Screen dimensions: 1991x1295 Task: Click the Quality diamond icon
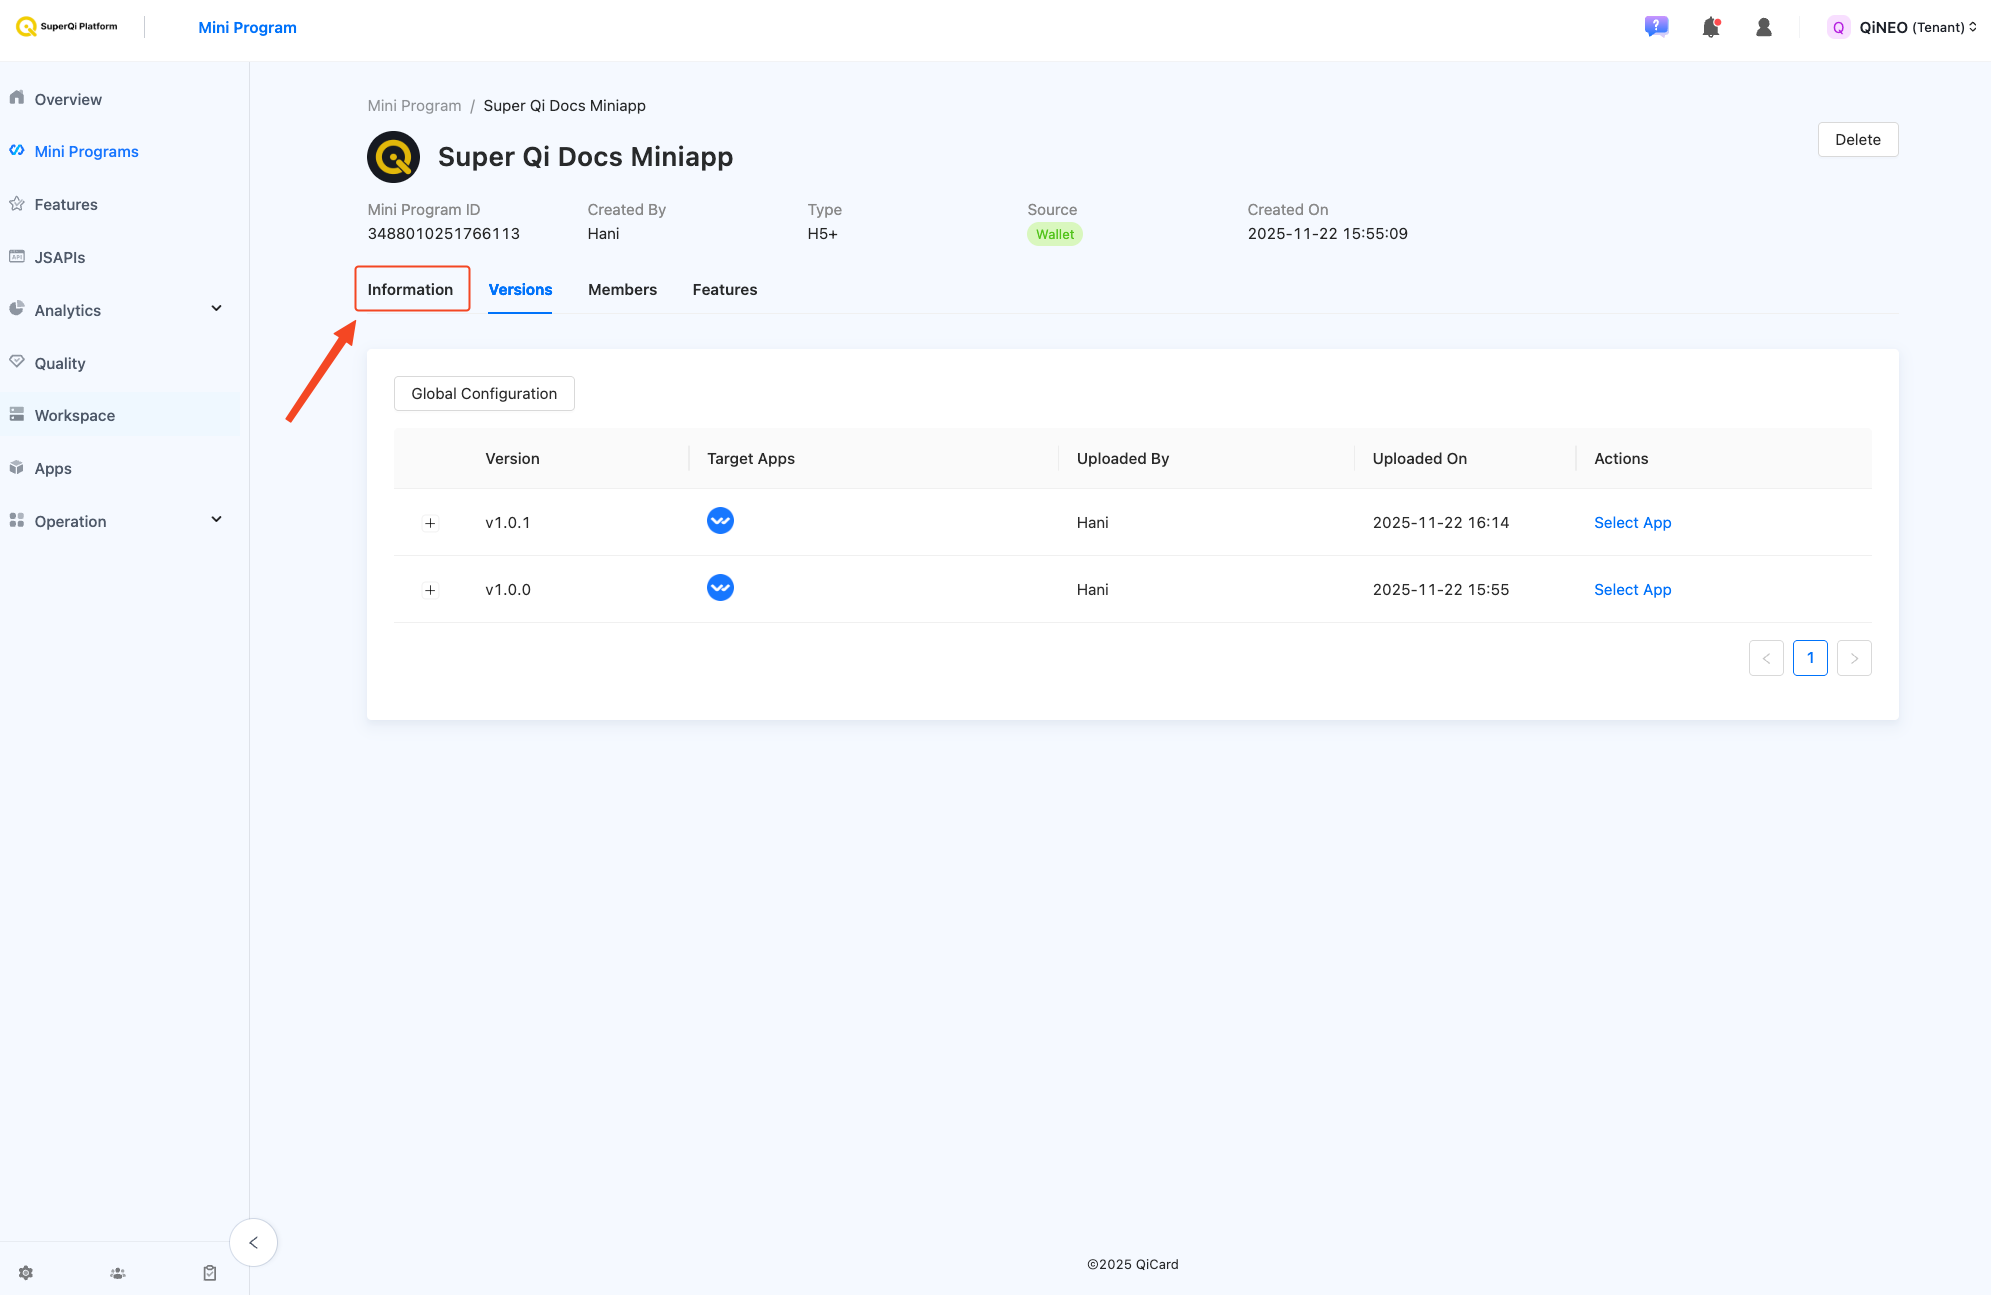click(x=17, y=362)
